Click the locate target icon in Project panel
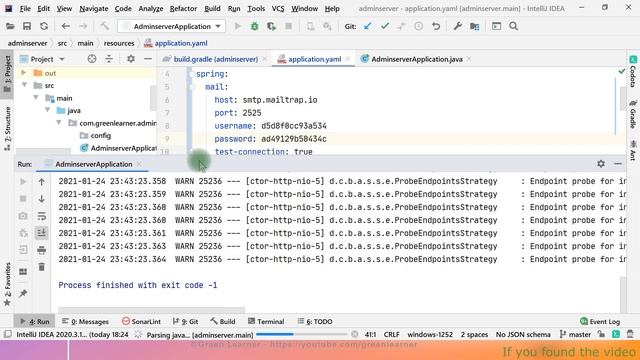 tap(92, 59)
